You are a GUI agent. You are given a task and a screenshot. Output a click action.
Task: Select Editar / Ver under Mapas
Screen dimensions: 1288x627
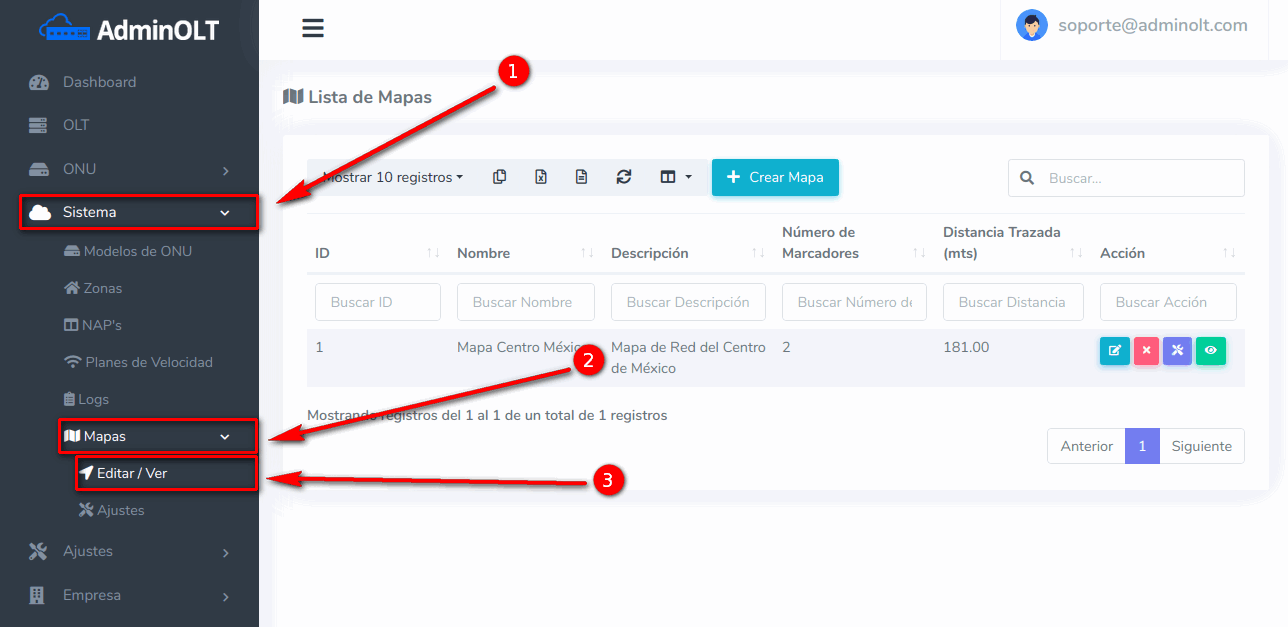tap(132, 473)
